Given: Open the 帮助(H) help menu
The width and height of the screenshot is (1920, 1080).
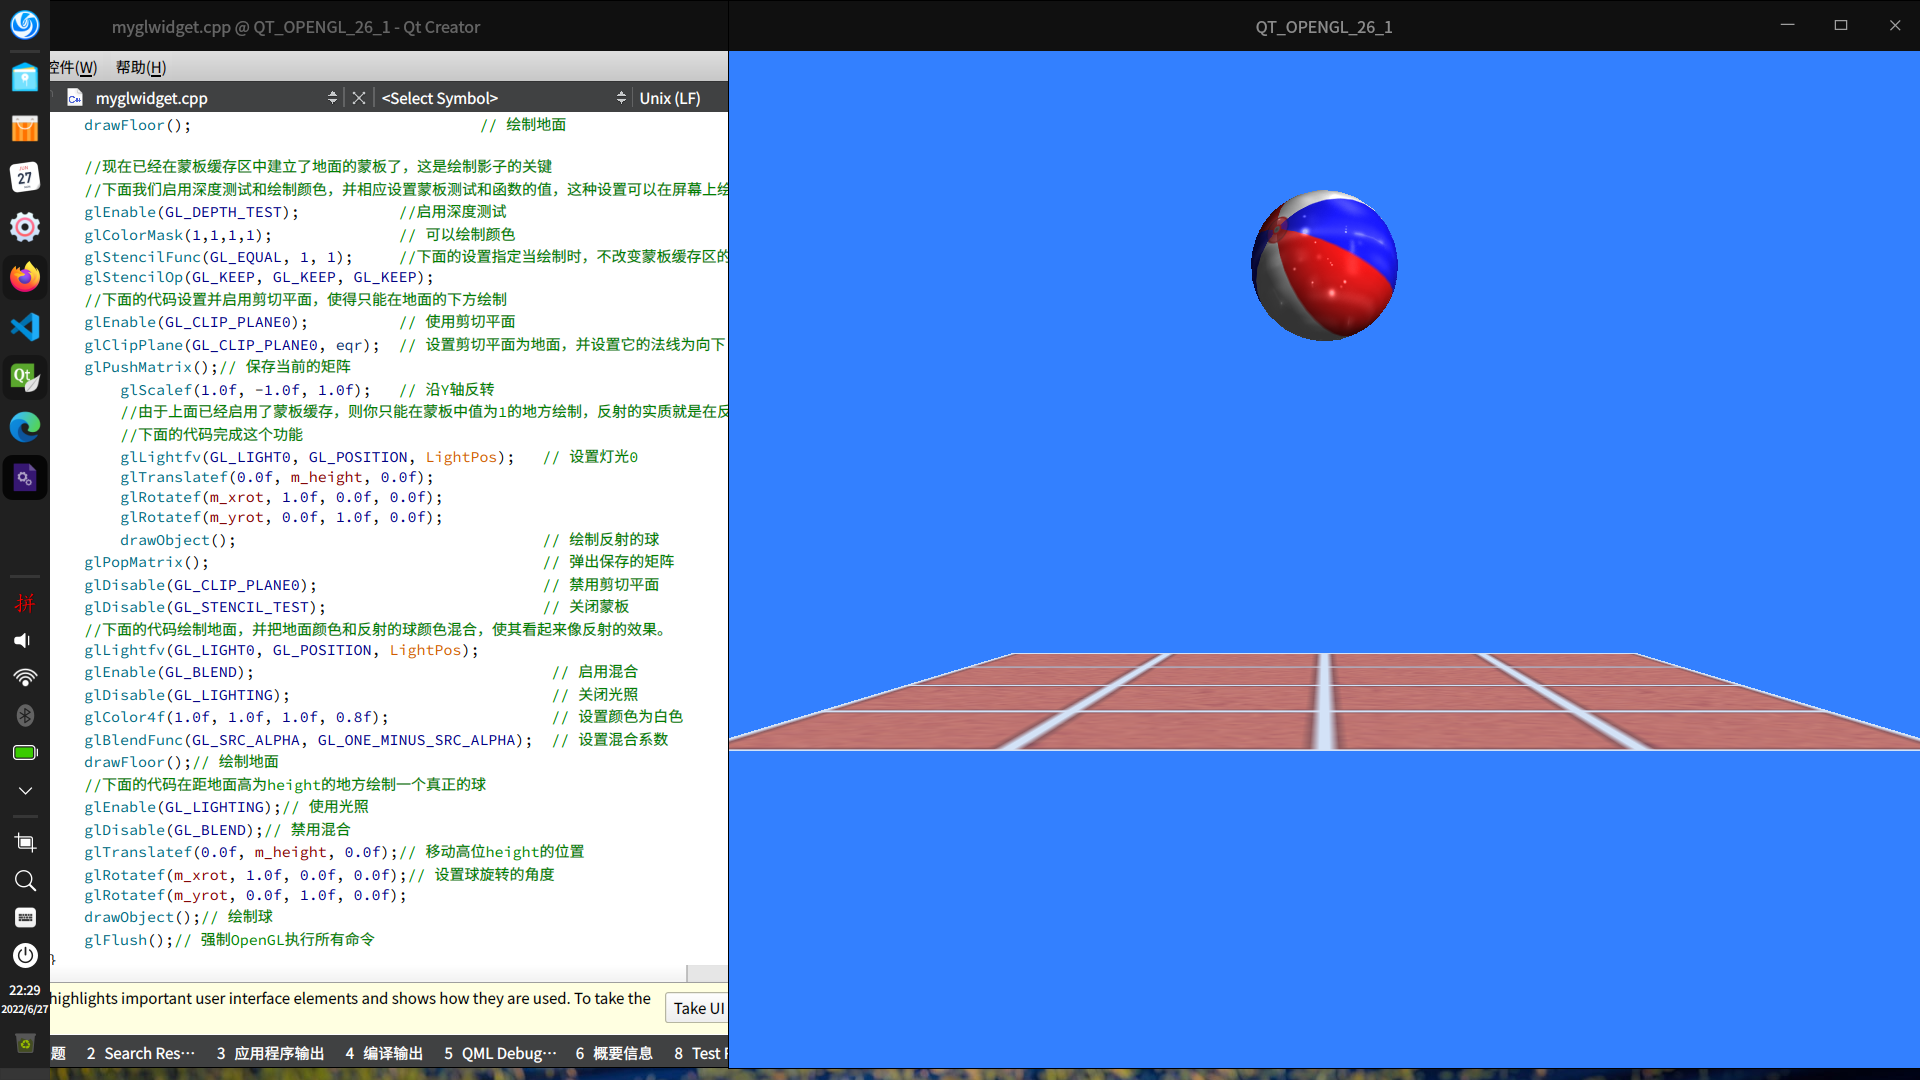Looking at the screenshot, I should pos(140,67).
